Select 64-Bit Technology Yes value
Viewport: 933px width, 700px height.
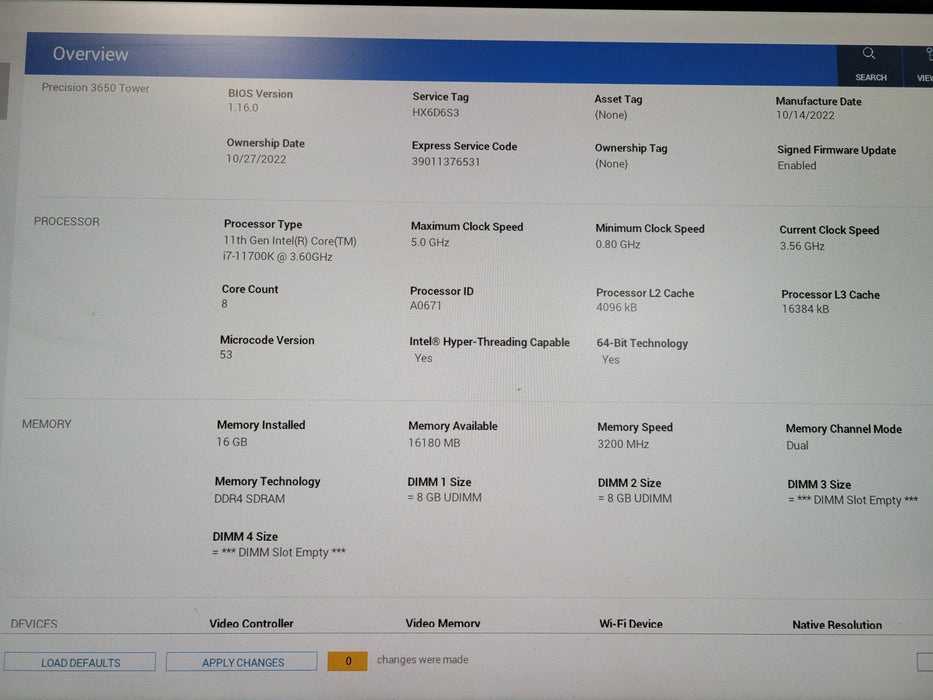(610, 360)
